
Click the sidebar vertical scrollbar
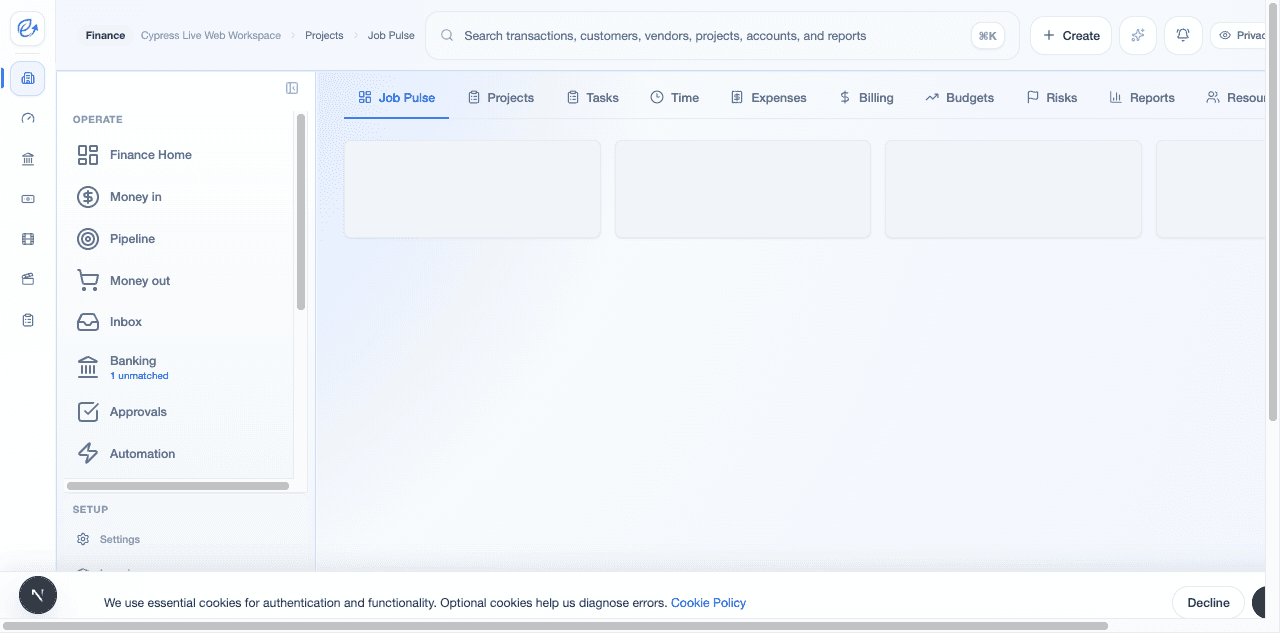tap(301, 212)
